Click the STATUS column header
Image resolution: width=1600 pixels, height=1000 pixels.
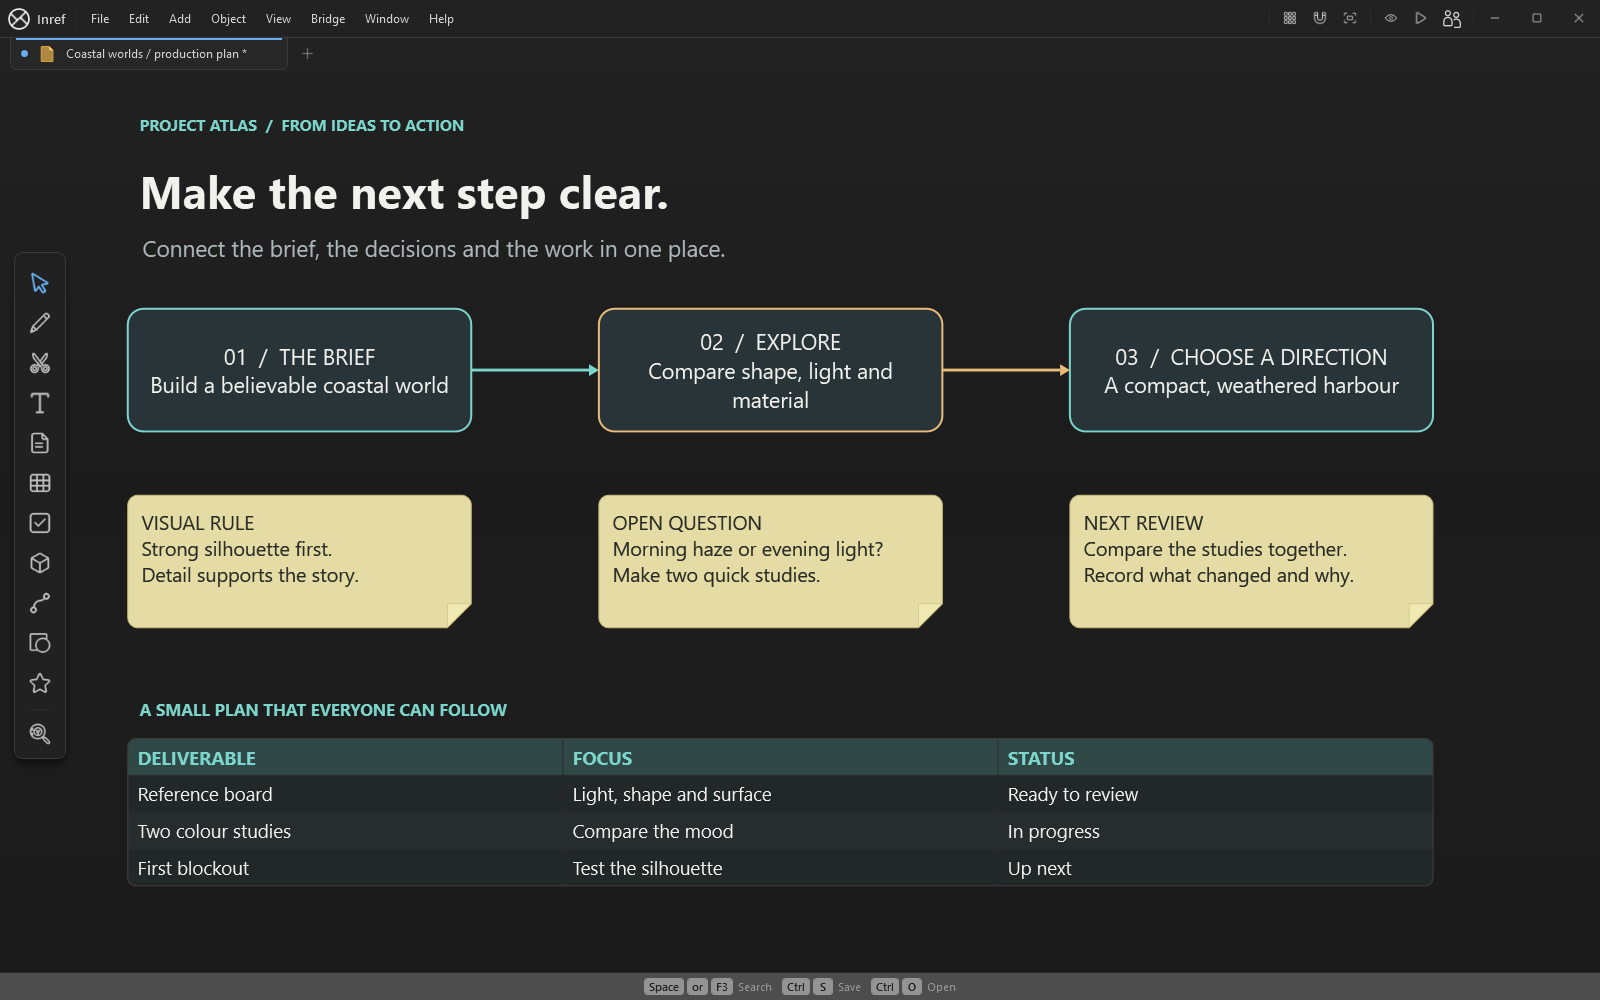(1215, 758)
